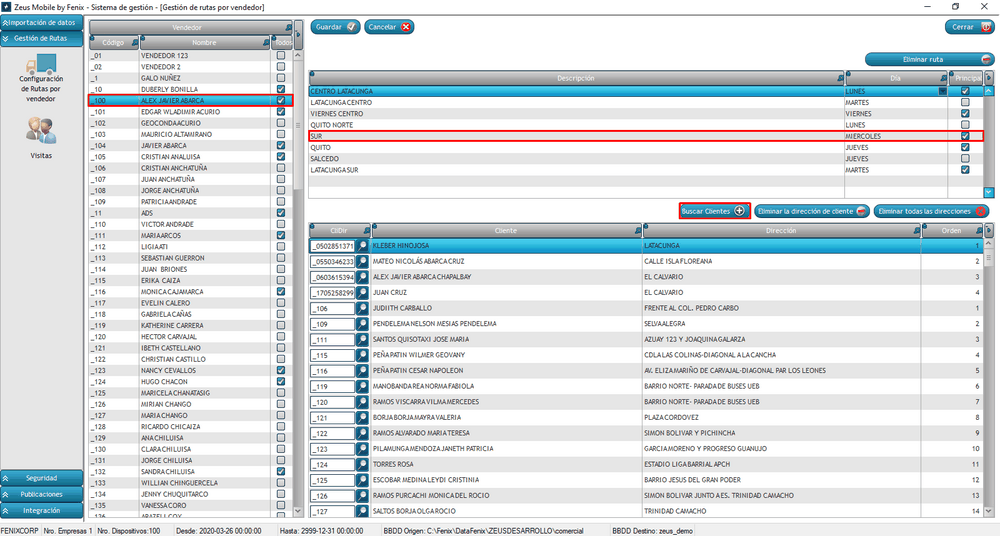This screenshot has height=536, width=1000.
Task: Select VIERNES CENTRO route row
Action: point(646,114)
